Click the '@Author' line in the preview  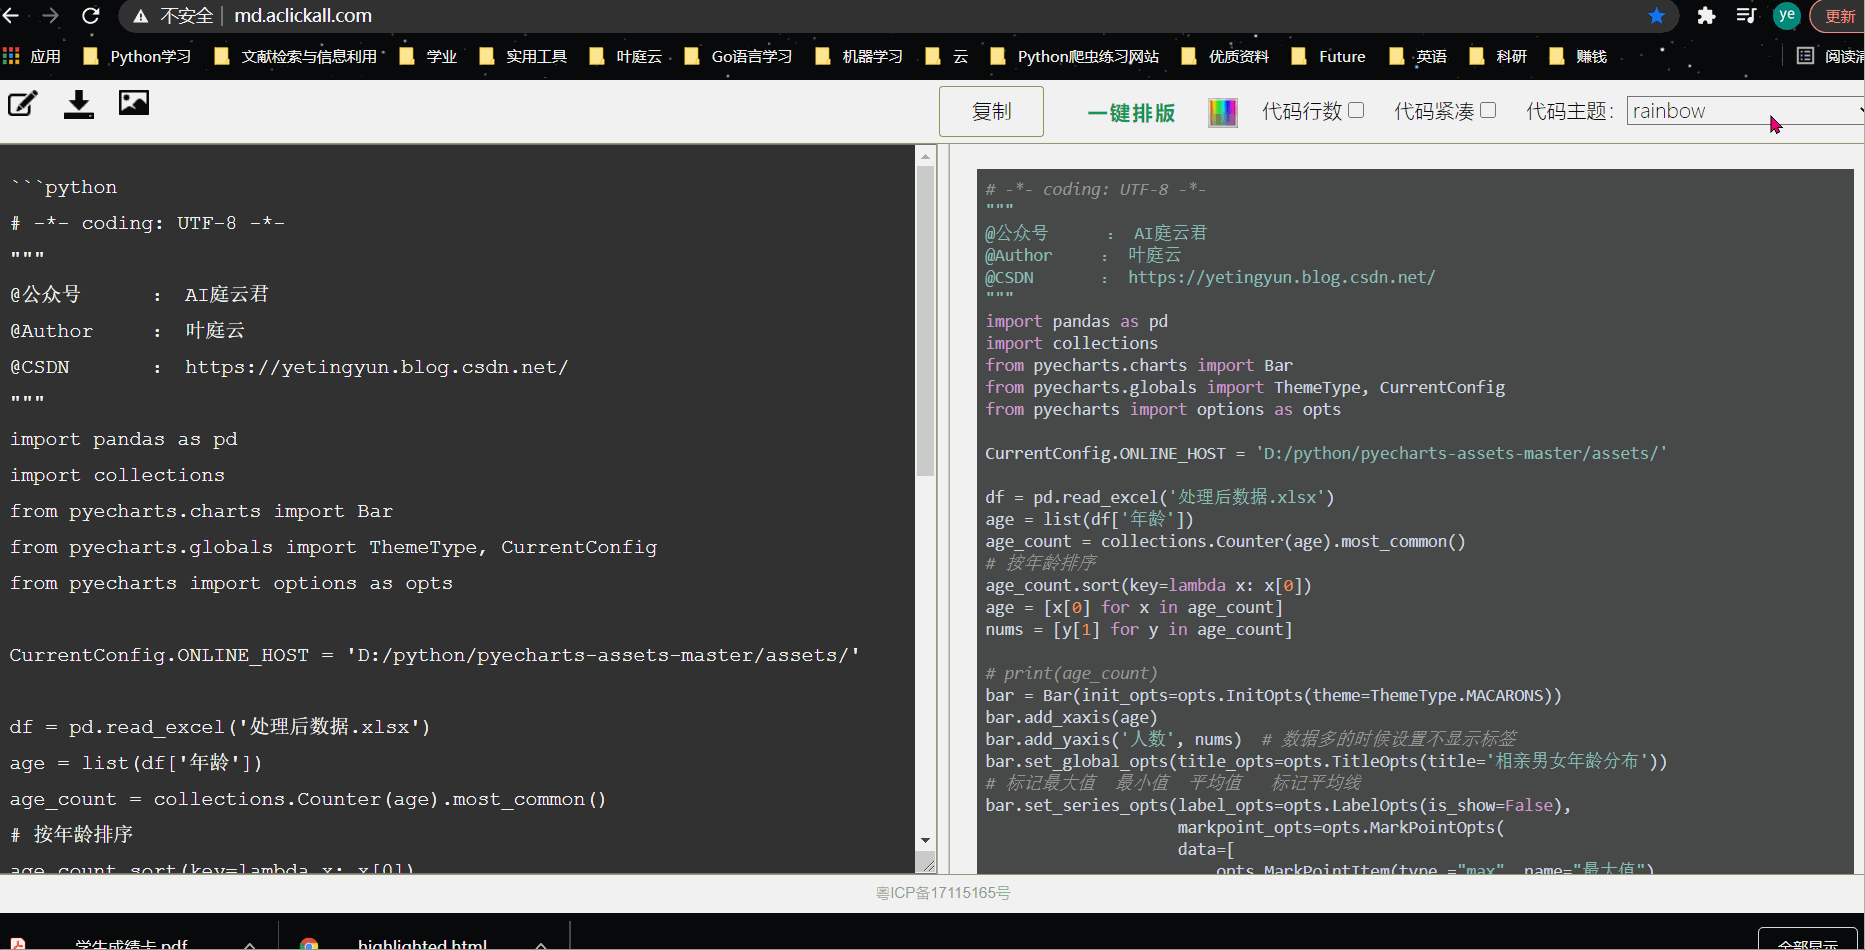pos(1083,255)
